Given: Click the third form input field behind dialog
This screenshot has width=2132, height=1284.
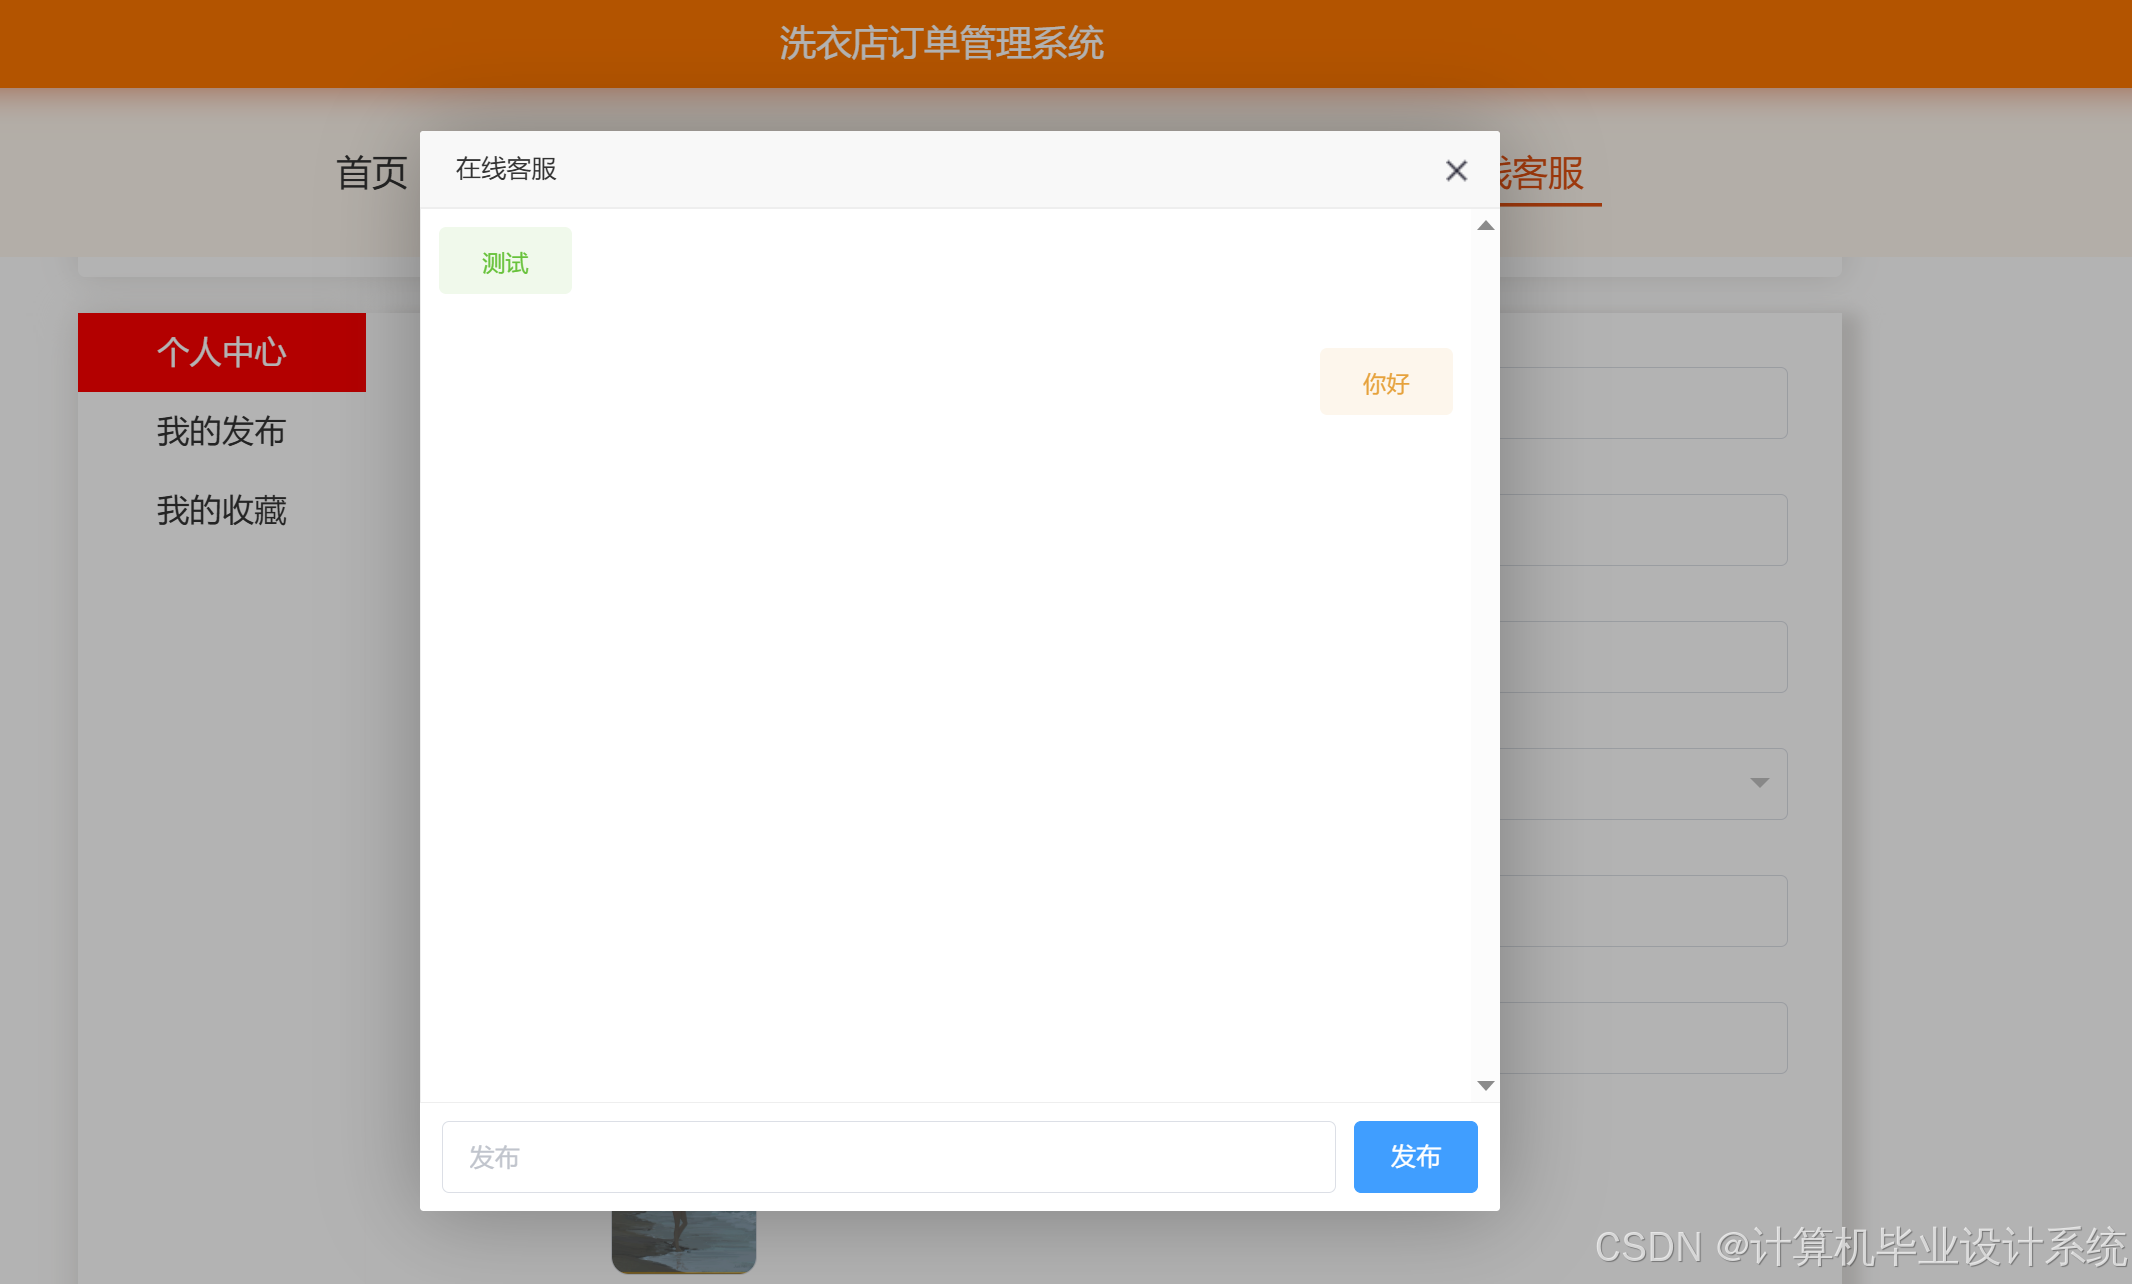Looking at the screenshot, I should pyautogui.click(x=1642, y=657).
